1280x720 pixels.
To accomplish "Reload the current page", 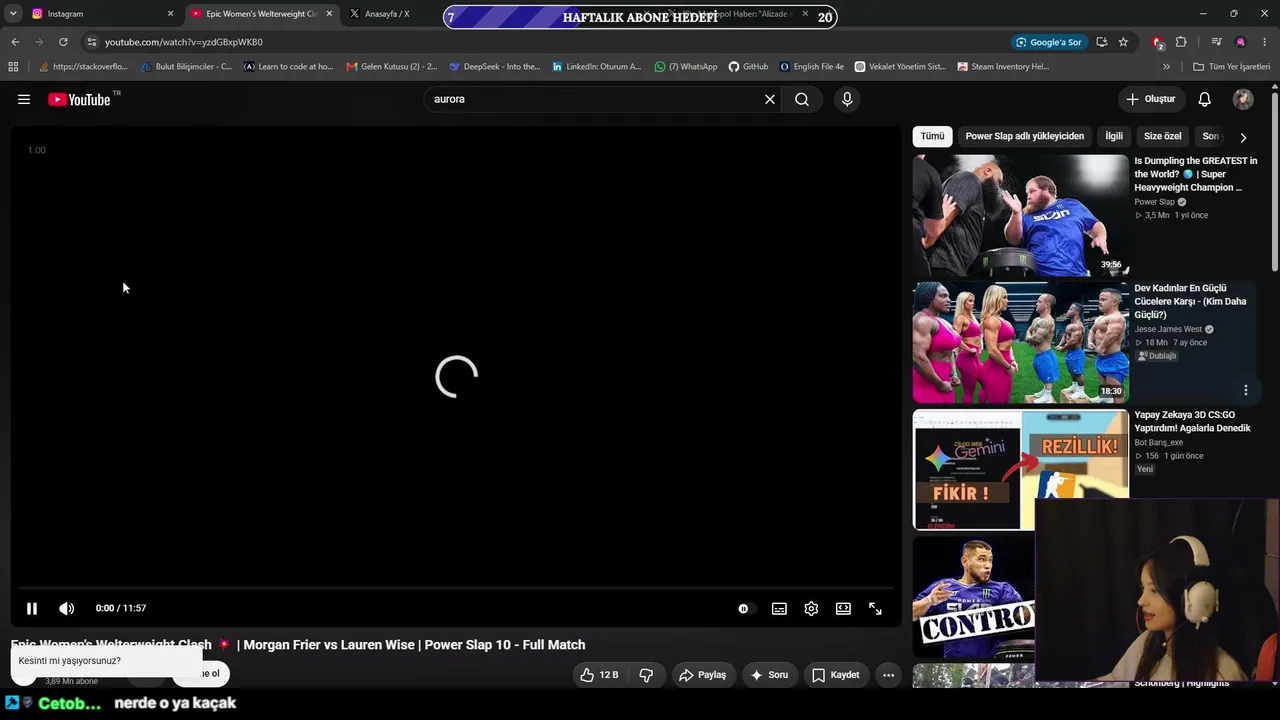I will [63, 42].
